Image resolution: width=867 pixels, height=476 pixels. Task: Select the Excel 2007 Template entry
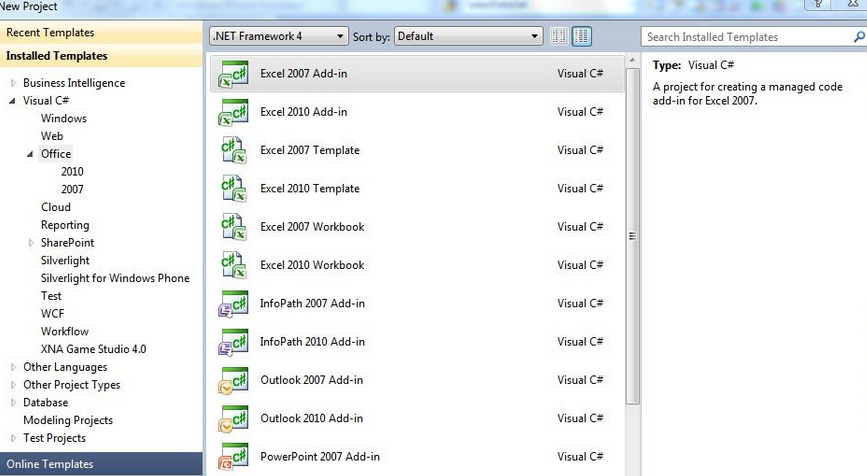[417, 150]
